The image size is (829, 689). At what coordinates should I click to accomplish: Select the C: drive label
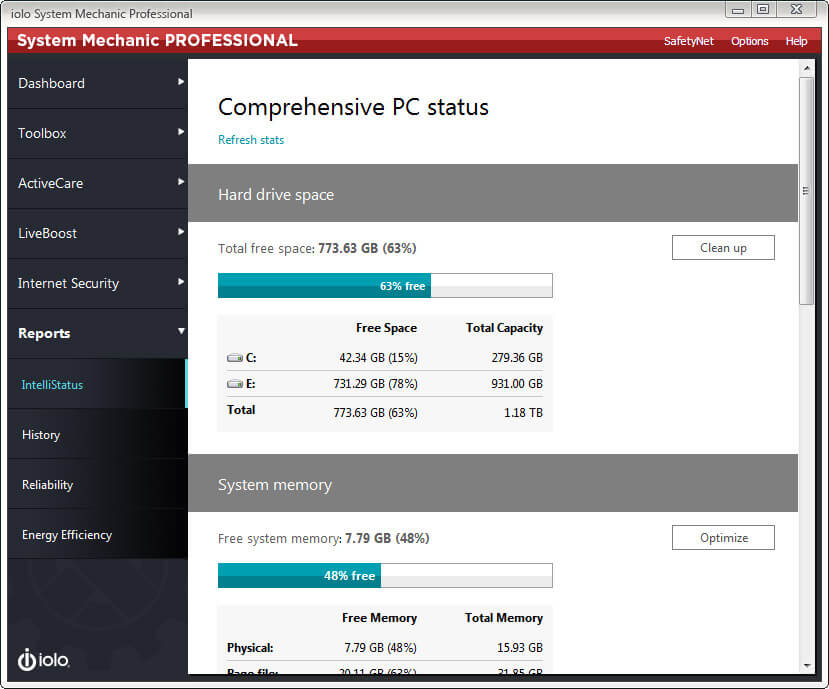251,358
